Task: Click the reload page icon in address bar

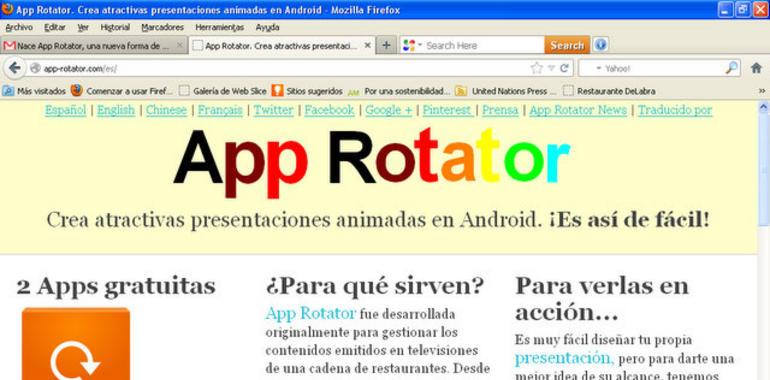Action: tap(564, 68)
